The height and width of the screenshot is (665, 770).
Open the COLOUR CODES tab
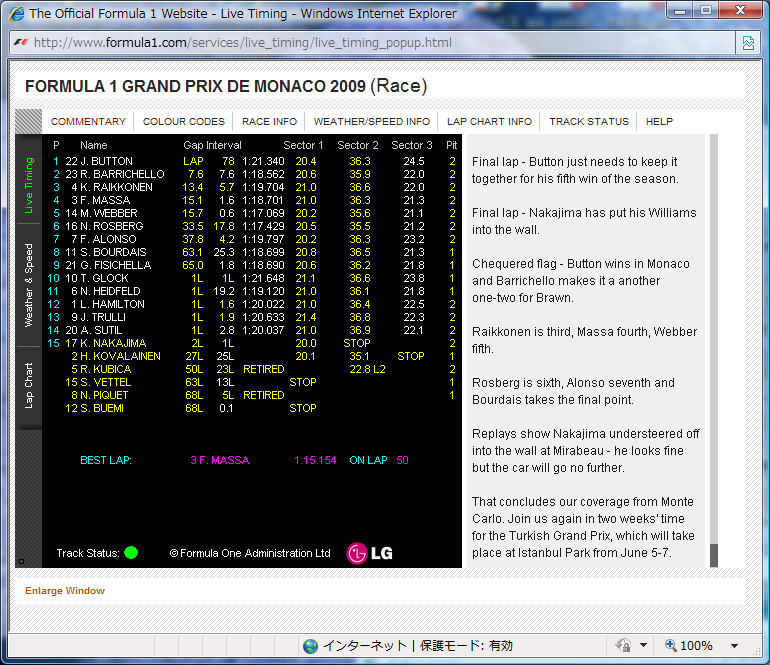pos(184,121)
